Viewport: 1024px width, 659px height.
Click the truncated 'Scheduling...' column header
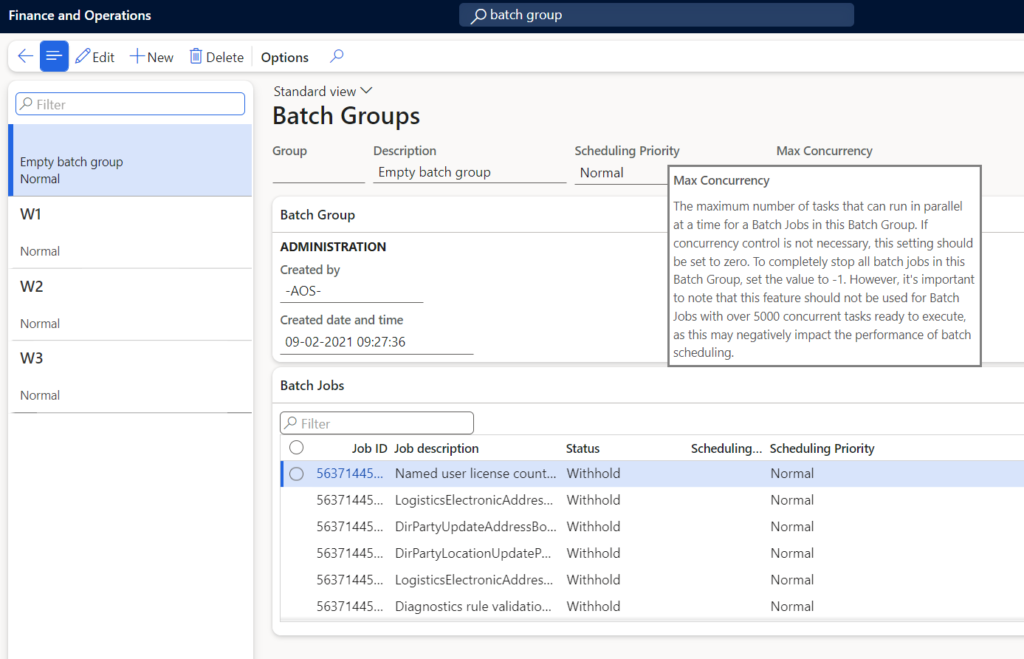[726, 449]
